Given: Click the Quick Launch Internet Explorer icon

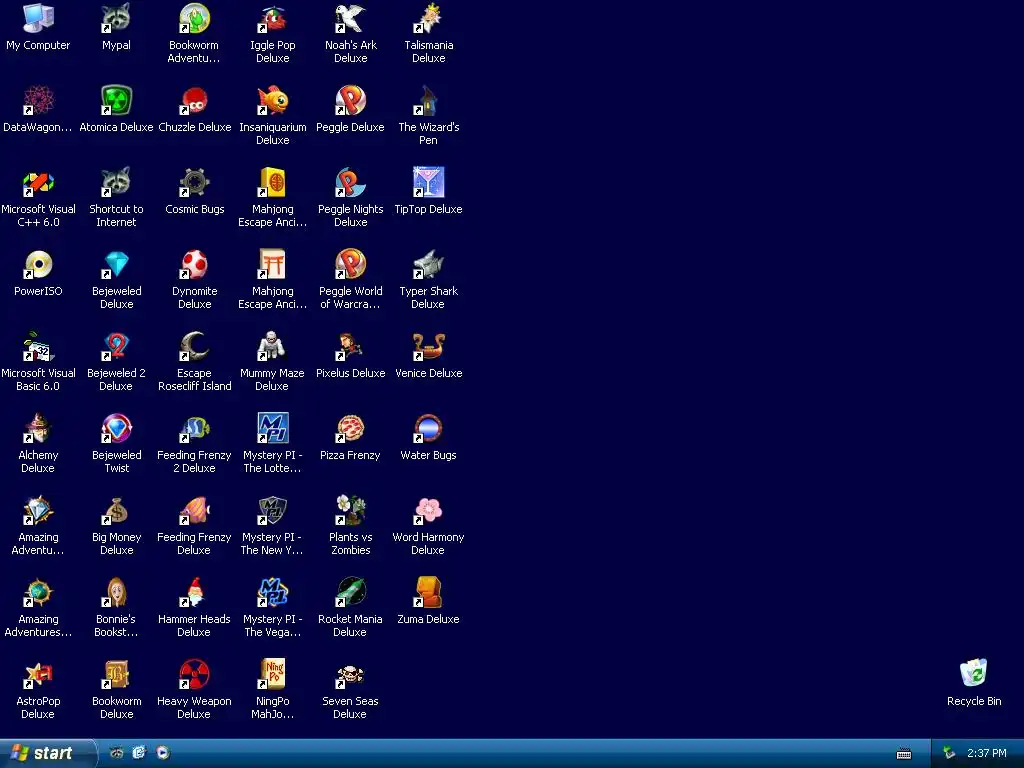Looking at the screenshot, I should click(140, 753).
